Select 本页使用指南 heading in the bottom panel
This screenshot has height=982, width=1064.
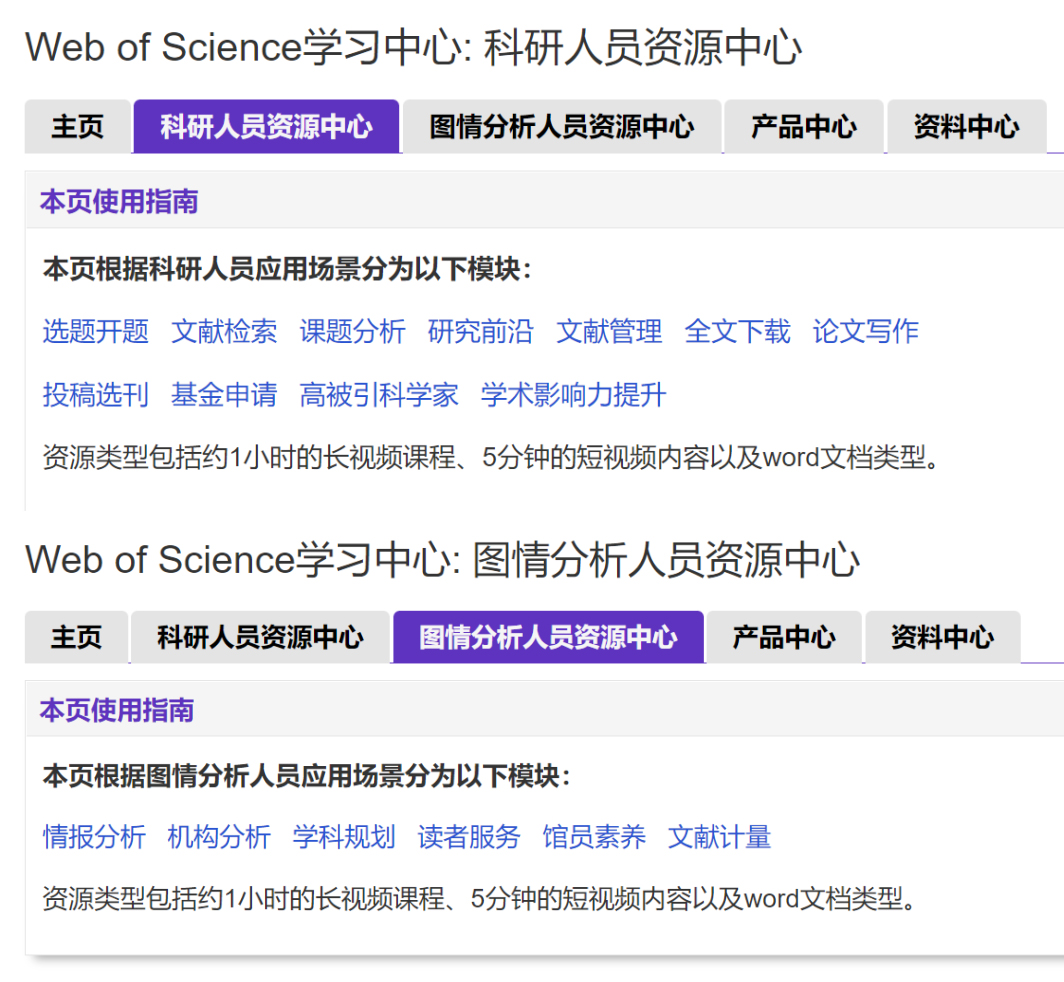117,711
